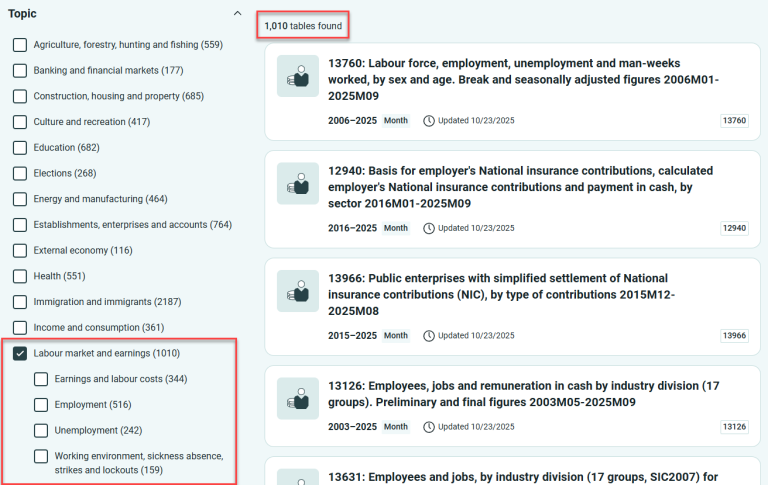Click the 13760 ID badge
The height and width of the screenshot is (485, 768).
pos(734,121)
